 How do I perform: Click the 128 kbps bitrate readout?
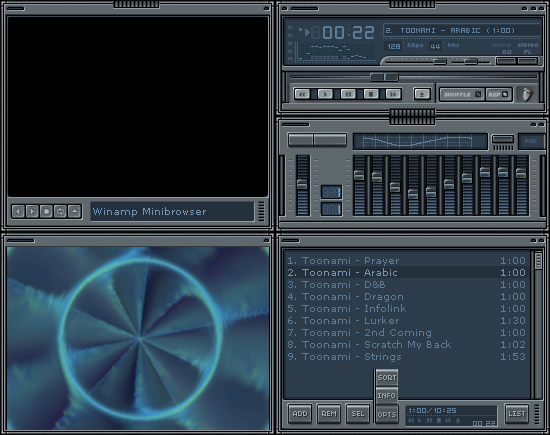394,46
